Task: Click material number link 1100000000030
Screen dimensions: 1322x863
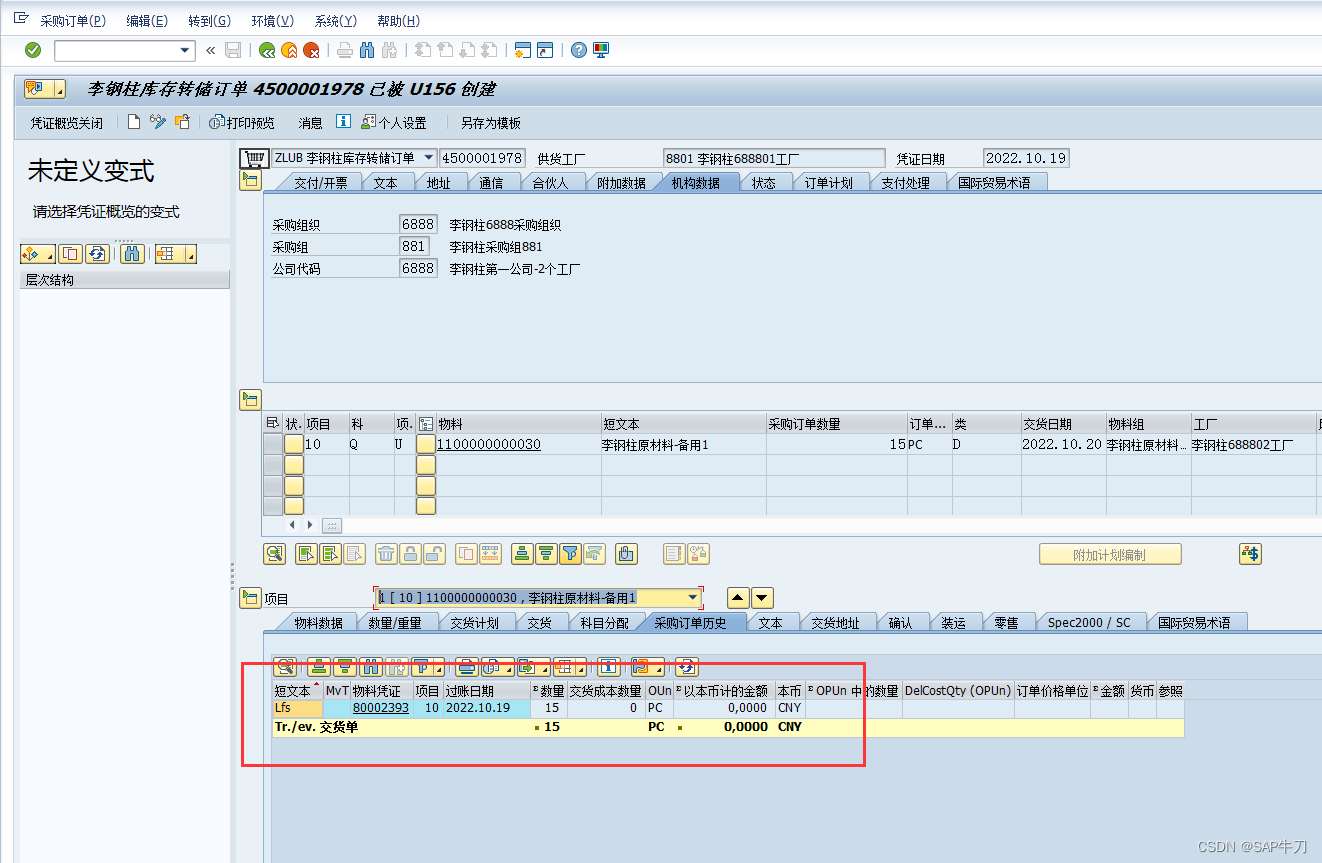Action: [489, 444]
